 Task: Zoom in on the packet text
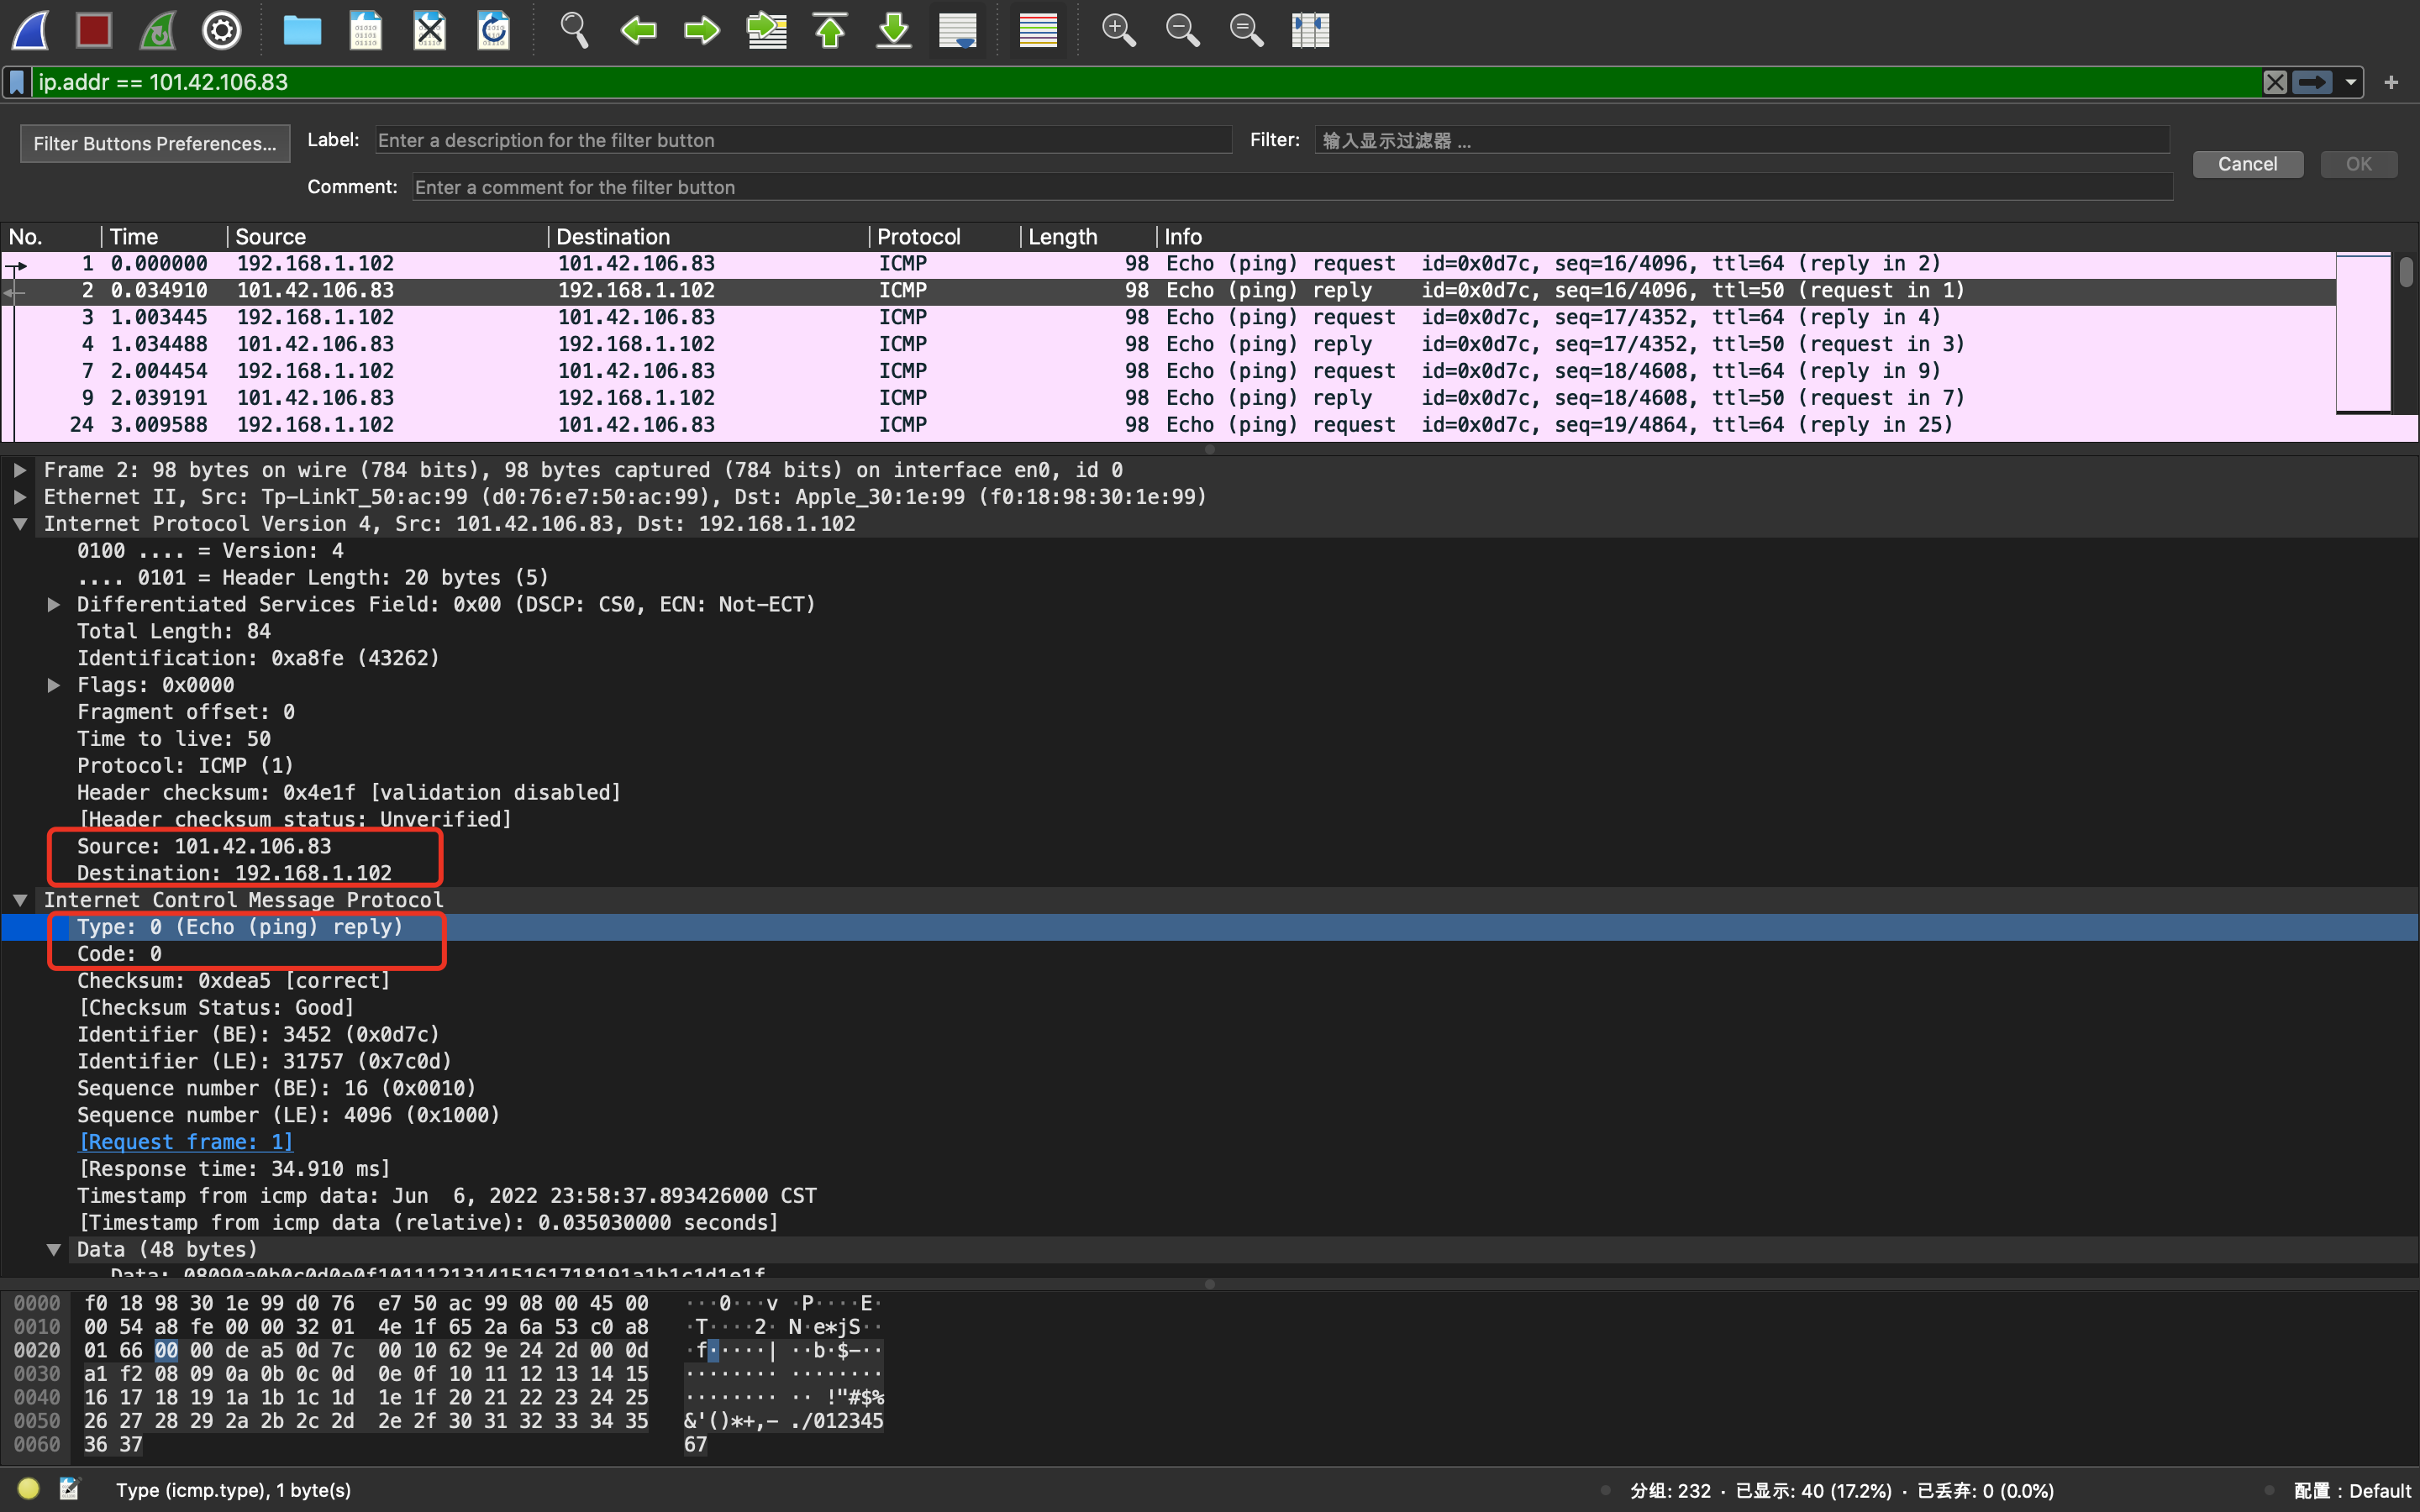click(1118, 31)
